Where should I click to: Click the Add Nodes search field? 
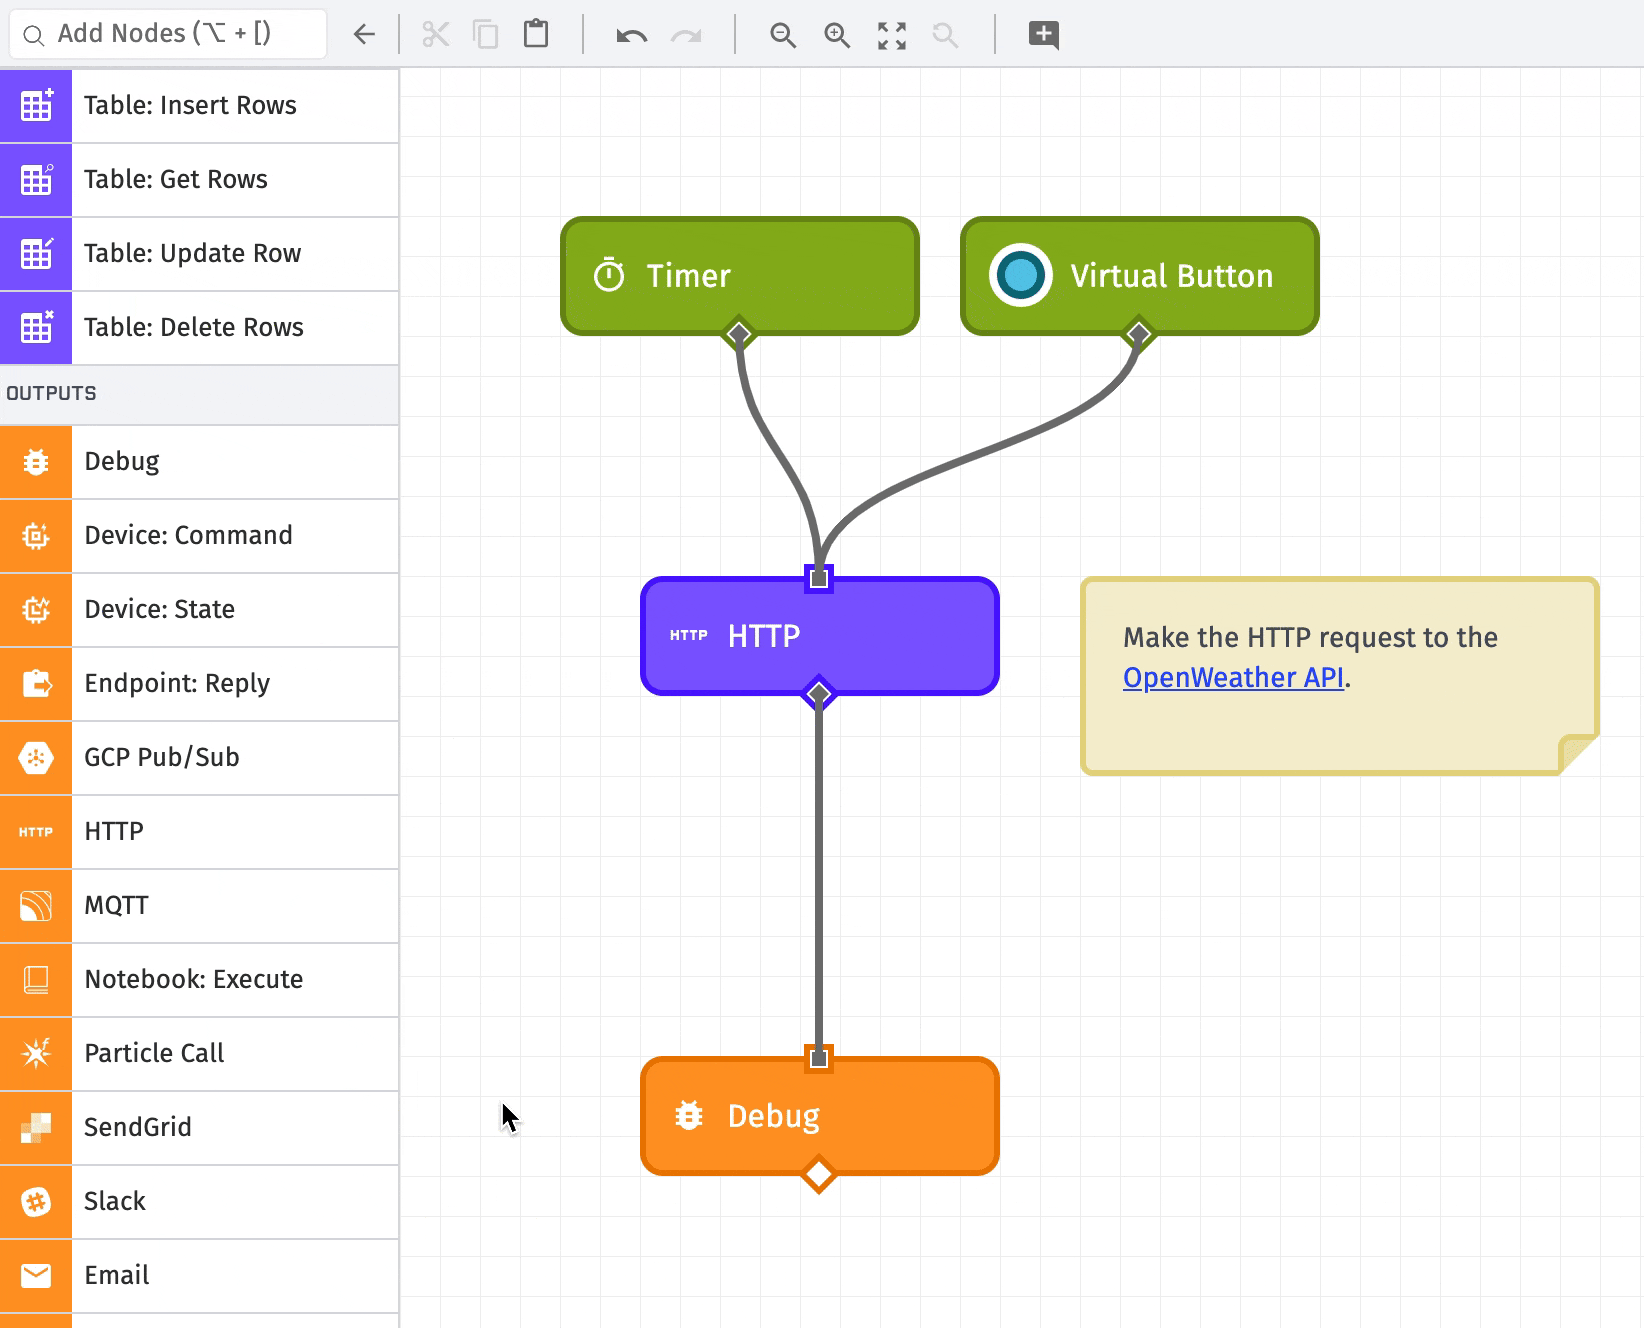168,34
